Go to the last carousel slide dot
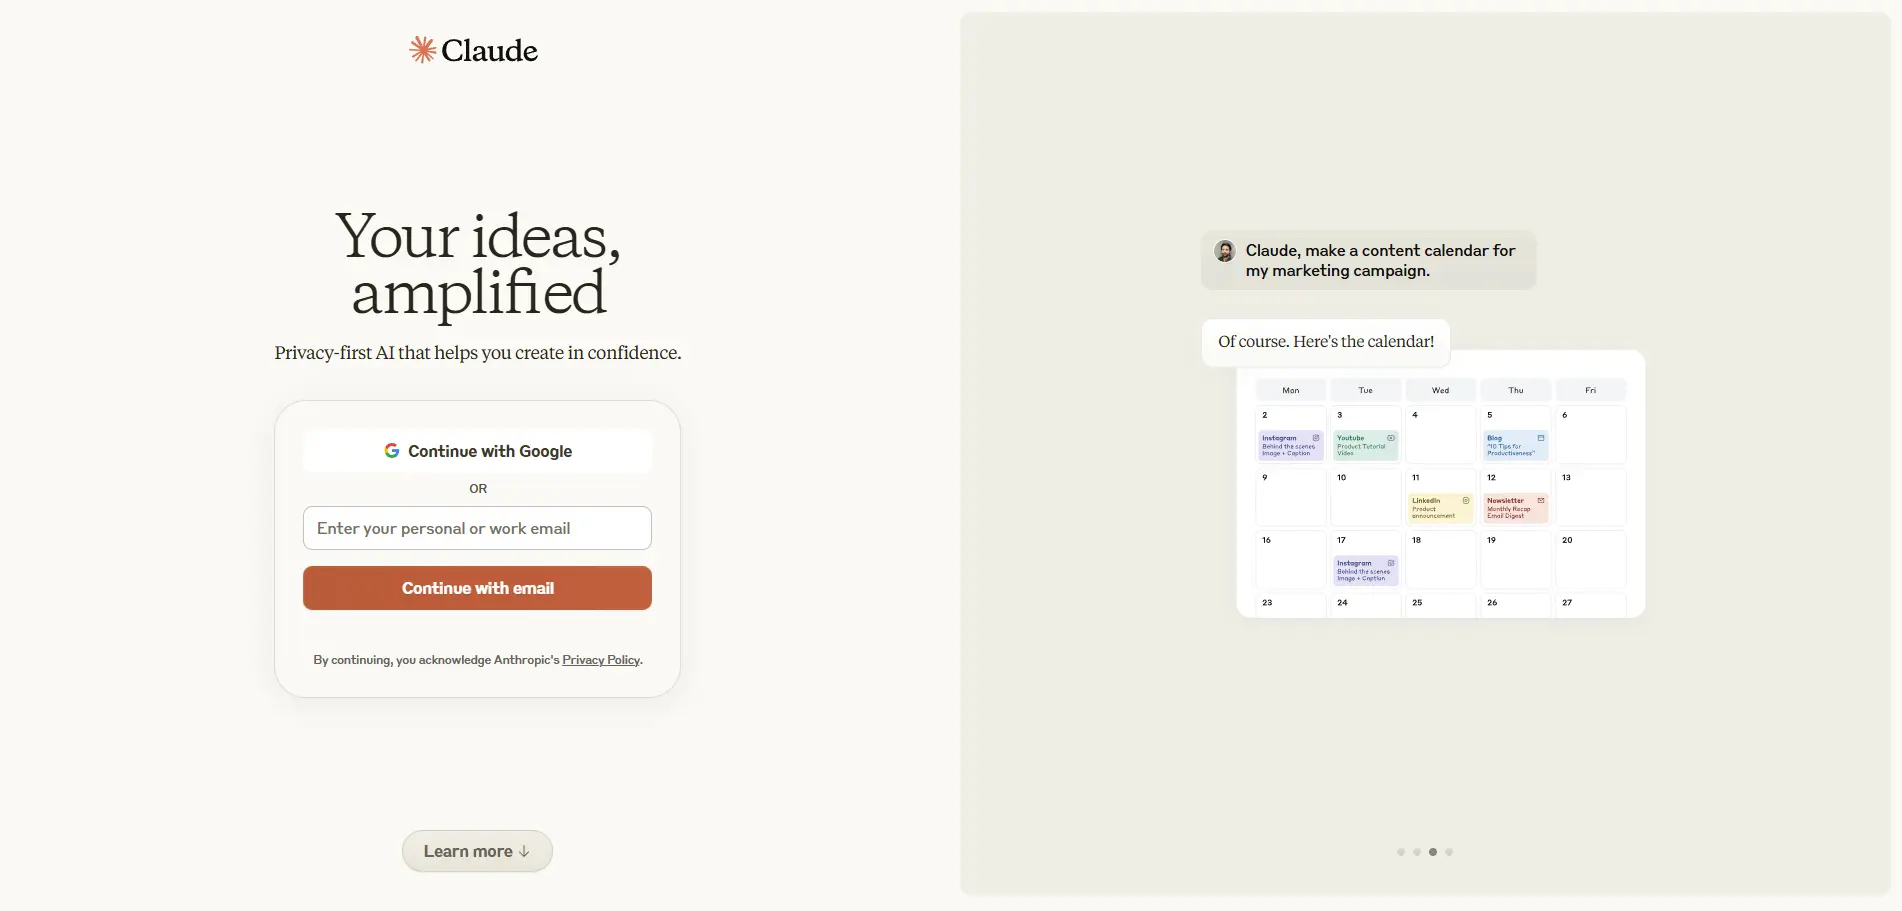This screenshot has height=911, width=1902. click(x=1449, y=852)
